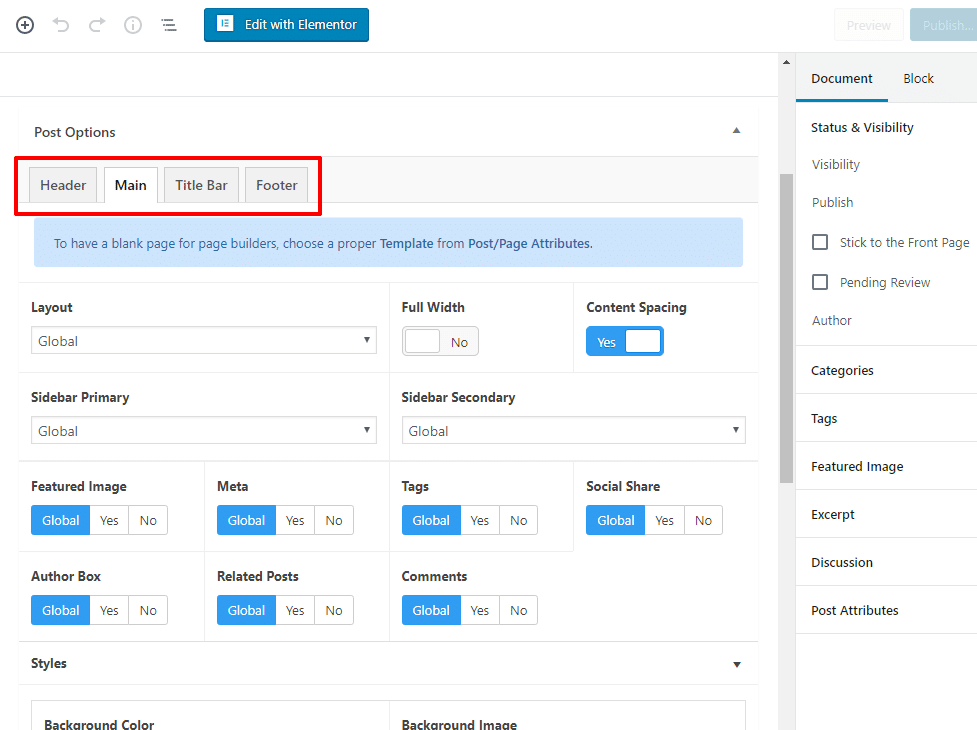The width and height of the screenshot is (977, 730).
Task: Check Stick to the Front Page
Action: 820,242
